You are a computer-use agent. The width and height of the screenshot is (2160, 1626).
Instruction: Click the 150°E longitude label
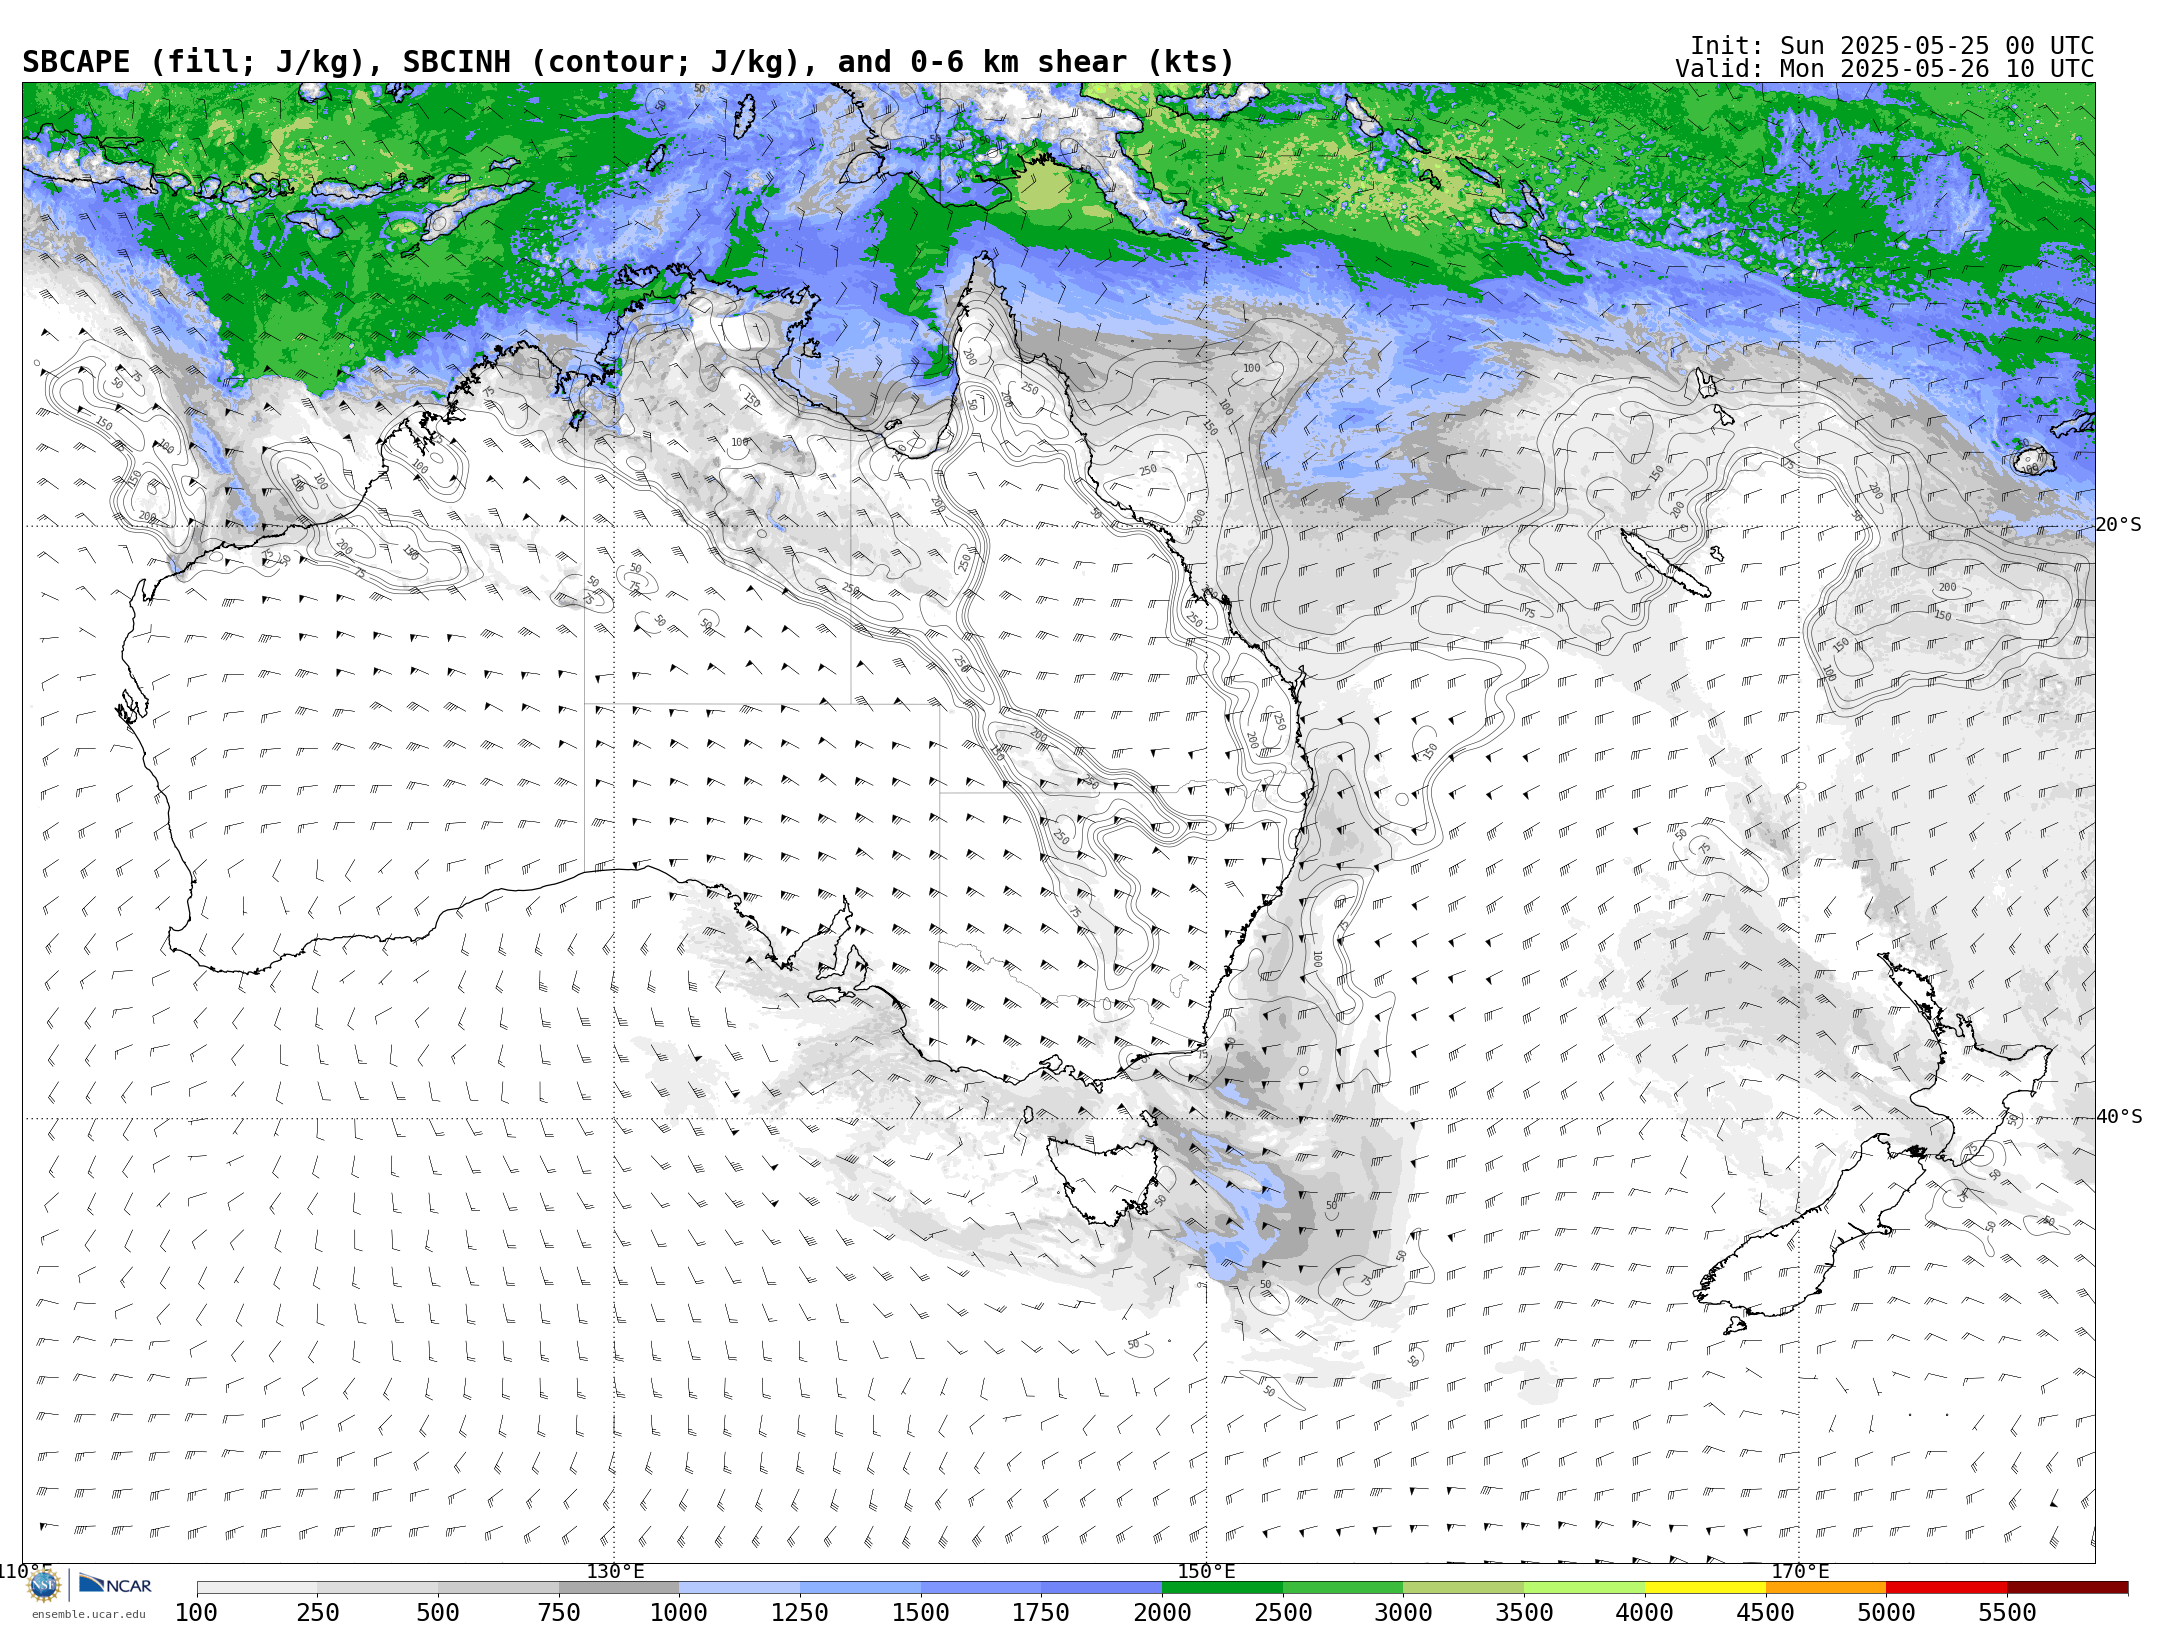[x=1207, y=1571]
